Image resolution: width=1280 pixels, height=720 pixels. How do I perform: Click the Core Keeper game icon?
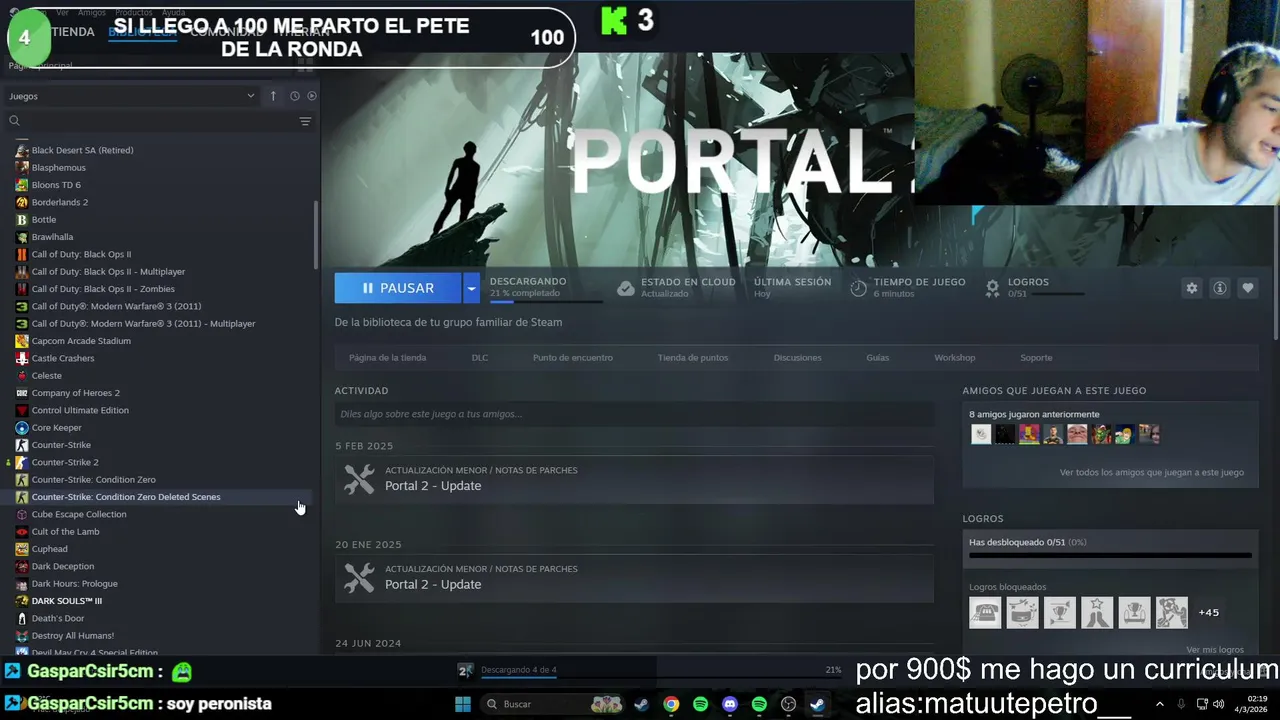[22, 427]
